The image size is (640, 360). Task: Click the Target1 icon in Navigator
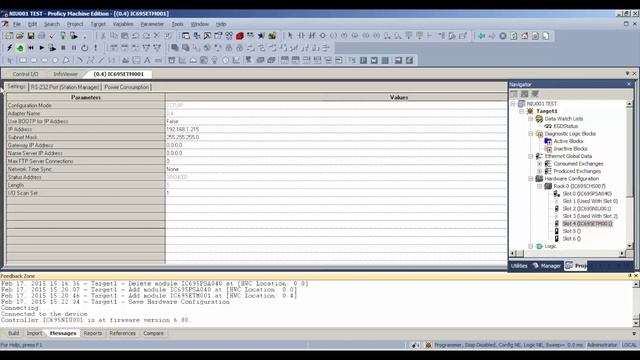tap(530, 111)
